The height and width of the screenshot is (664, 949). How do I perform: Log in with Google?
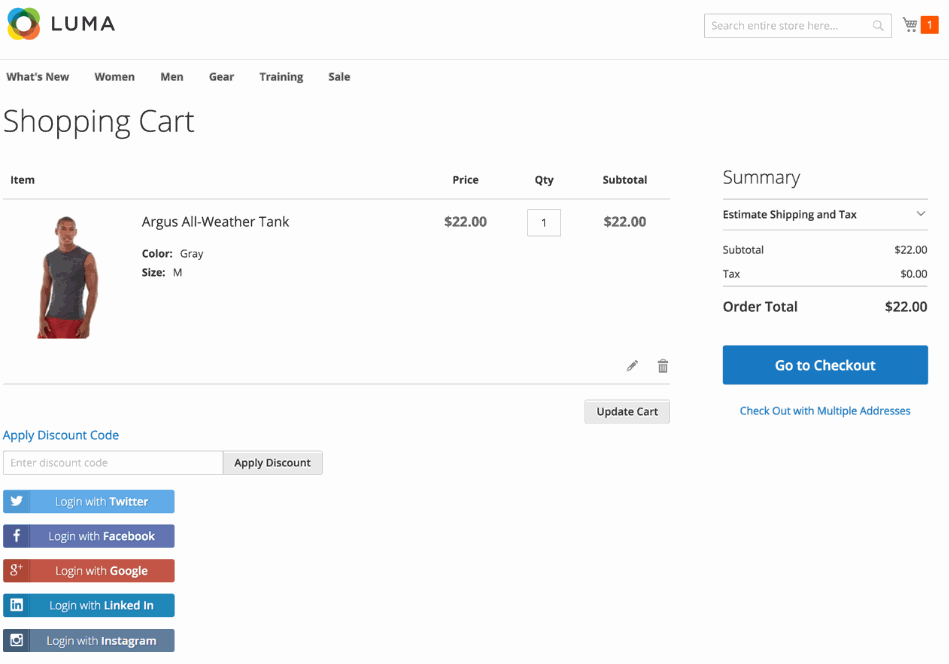89,571
